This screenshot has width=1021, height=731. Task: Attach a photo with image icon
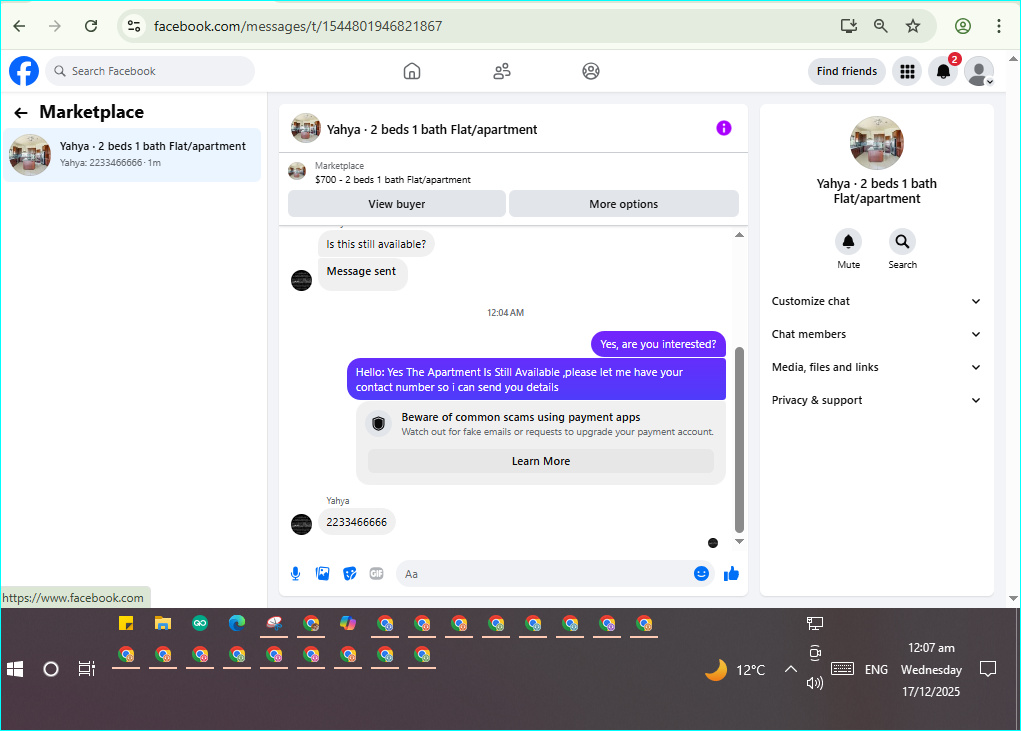click(x=322, y=573)
